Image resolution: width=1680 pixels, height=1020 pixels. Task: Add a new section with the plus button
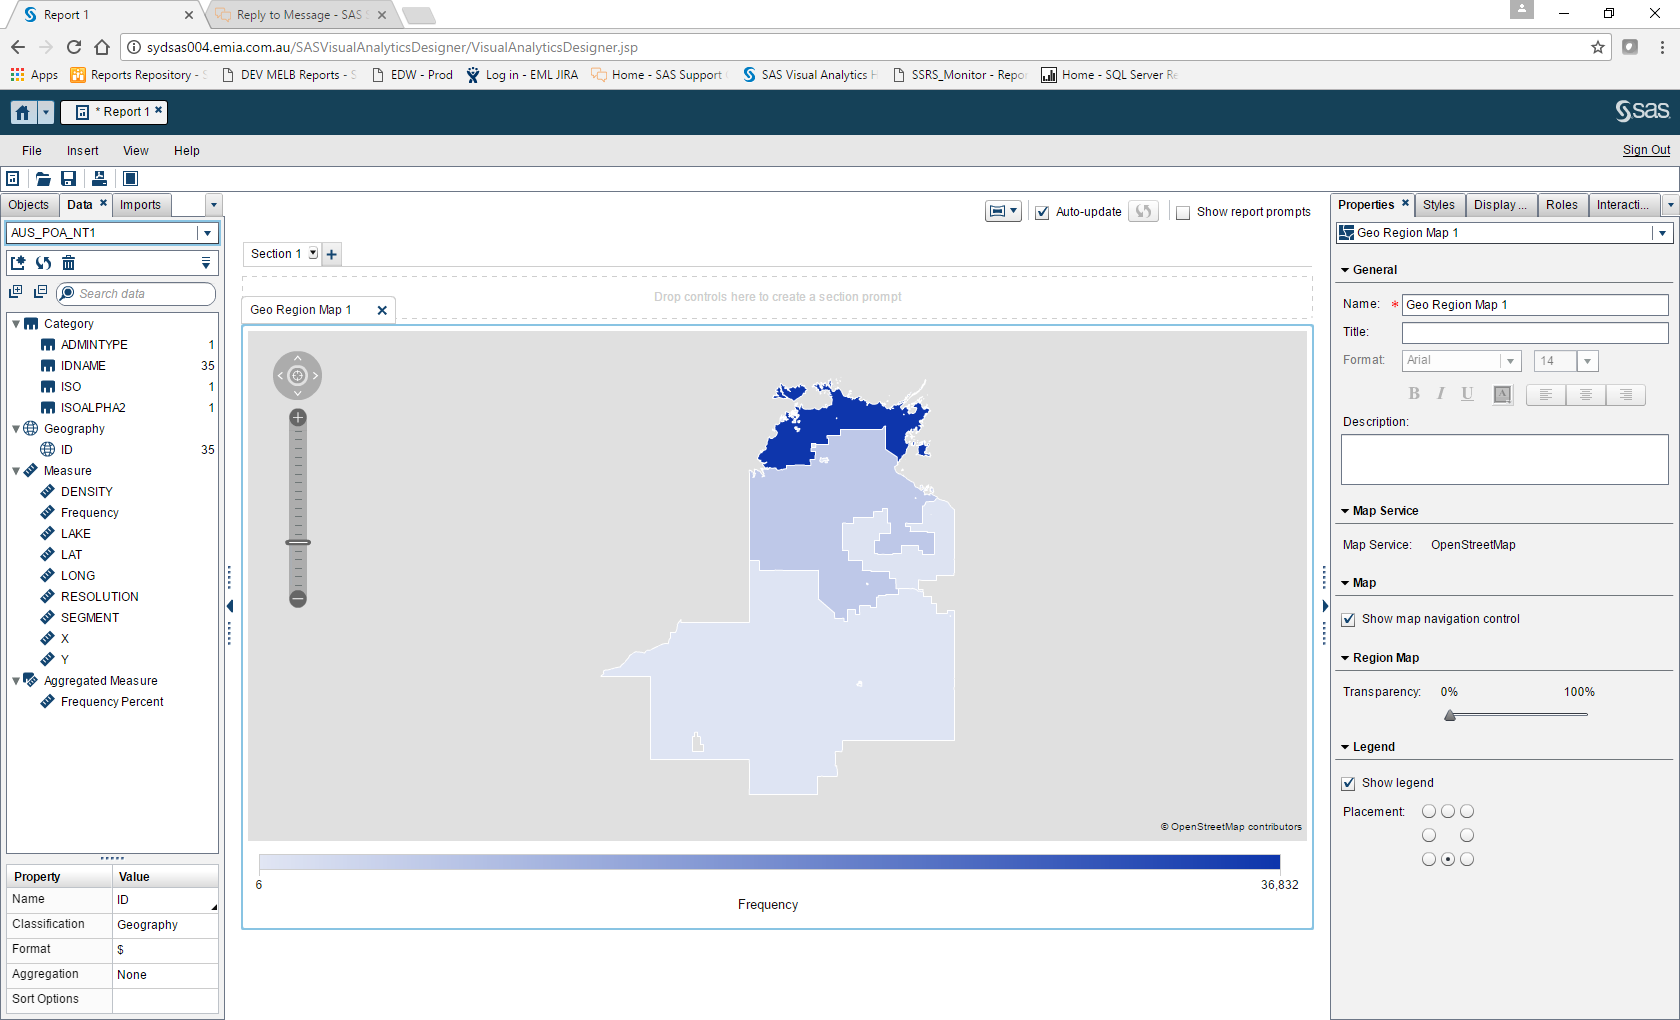tap(331, 253)
